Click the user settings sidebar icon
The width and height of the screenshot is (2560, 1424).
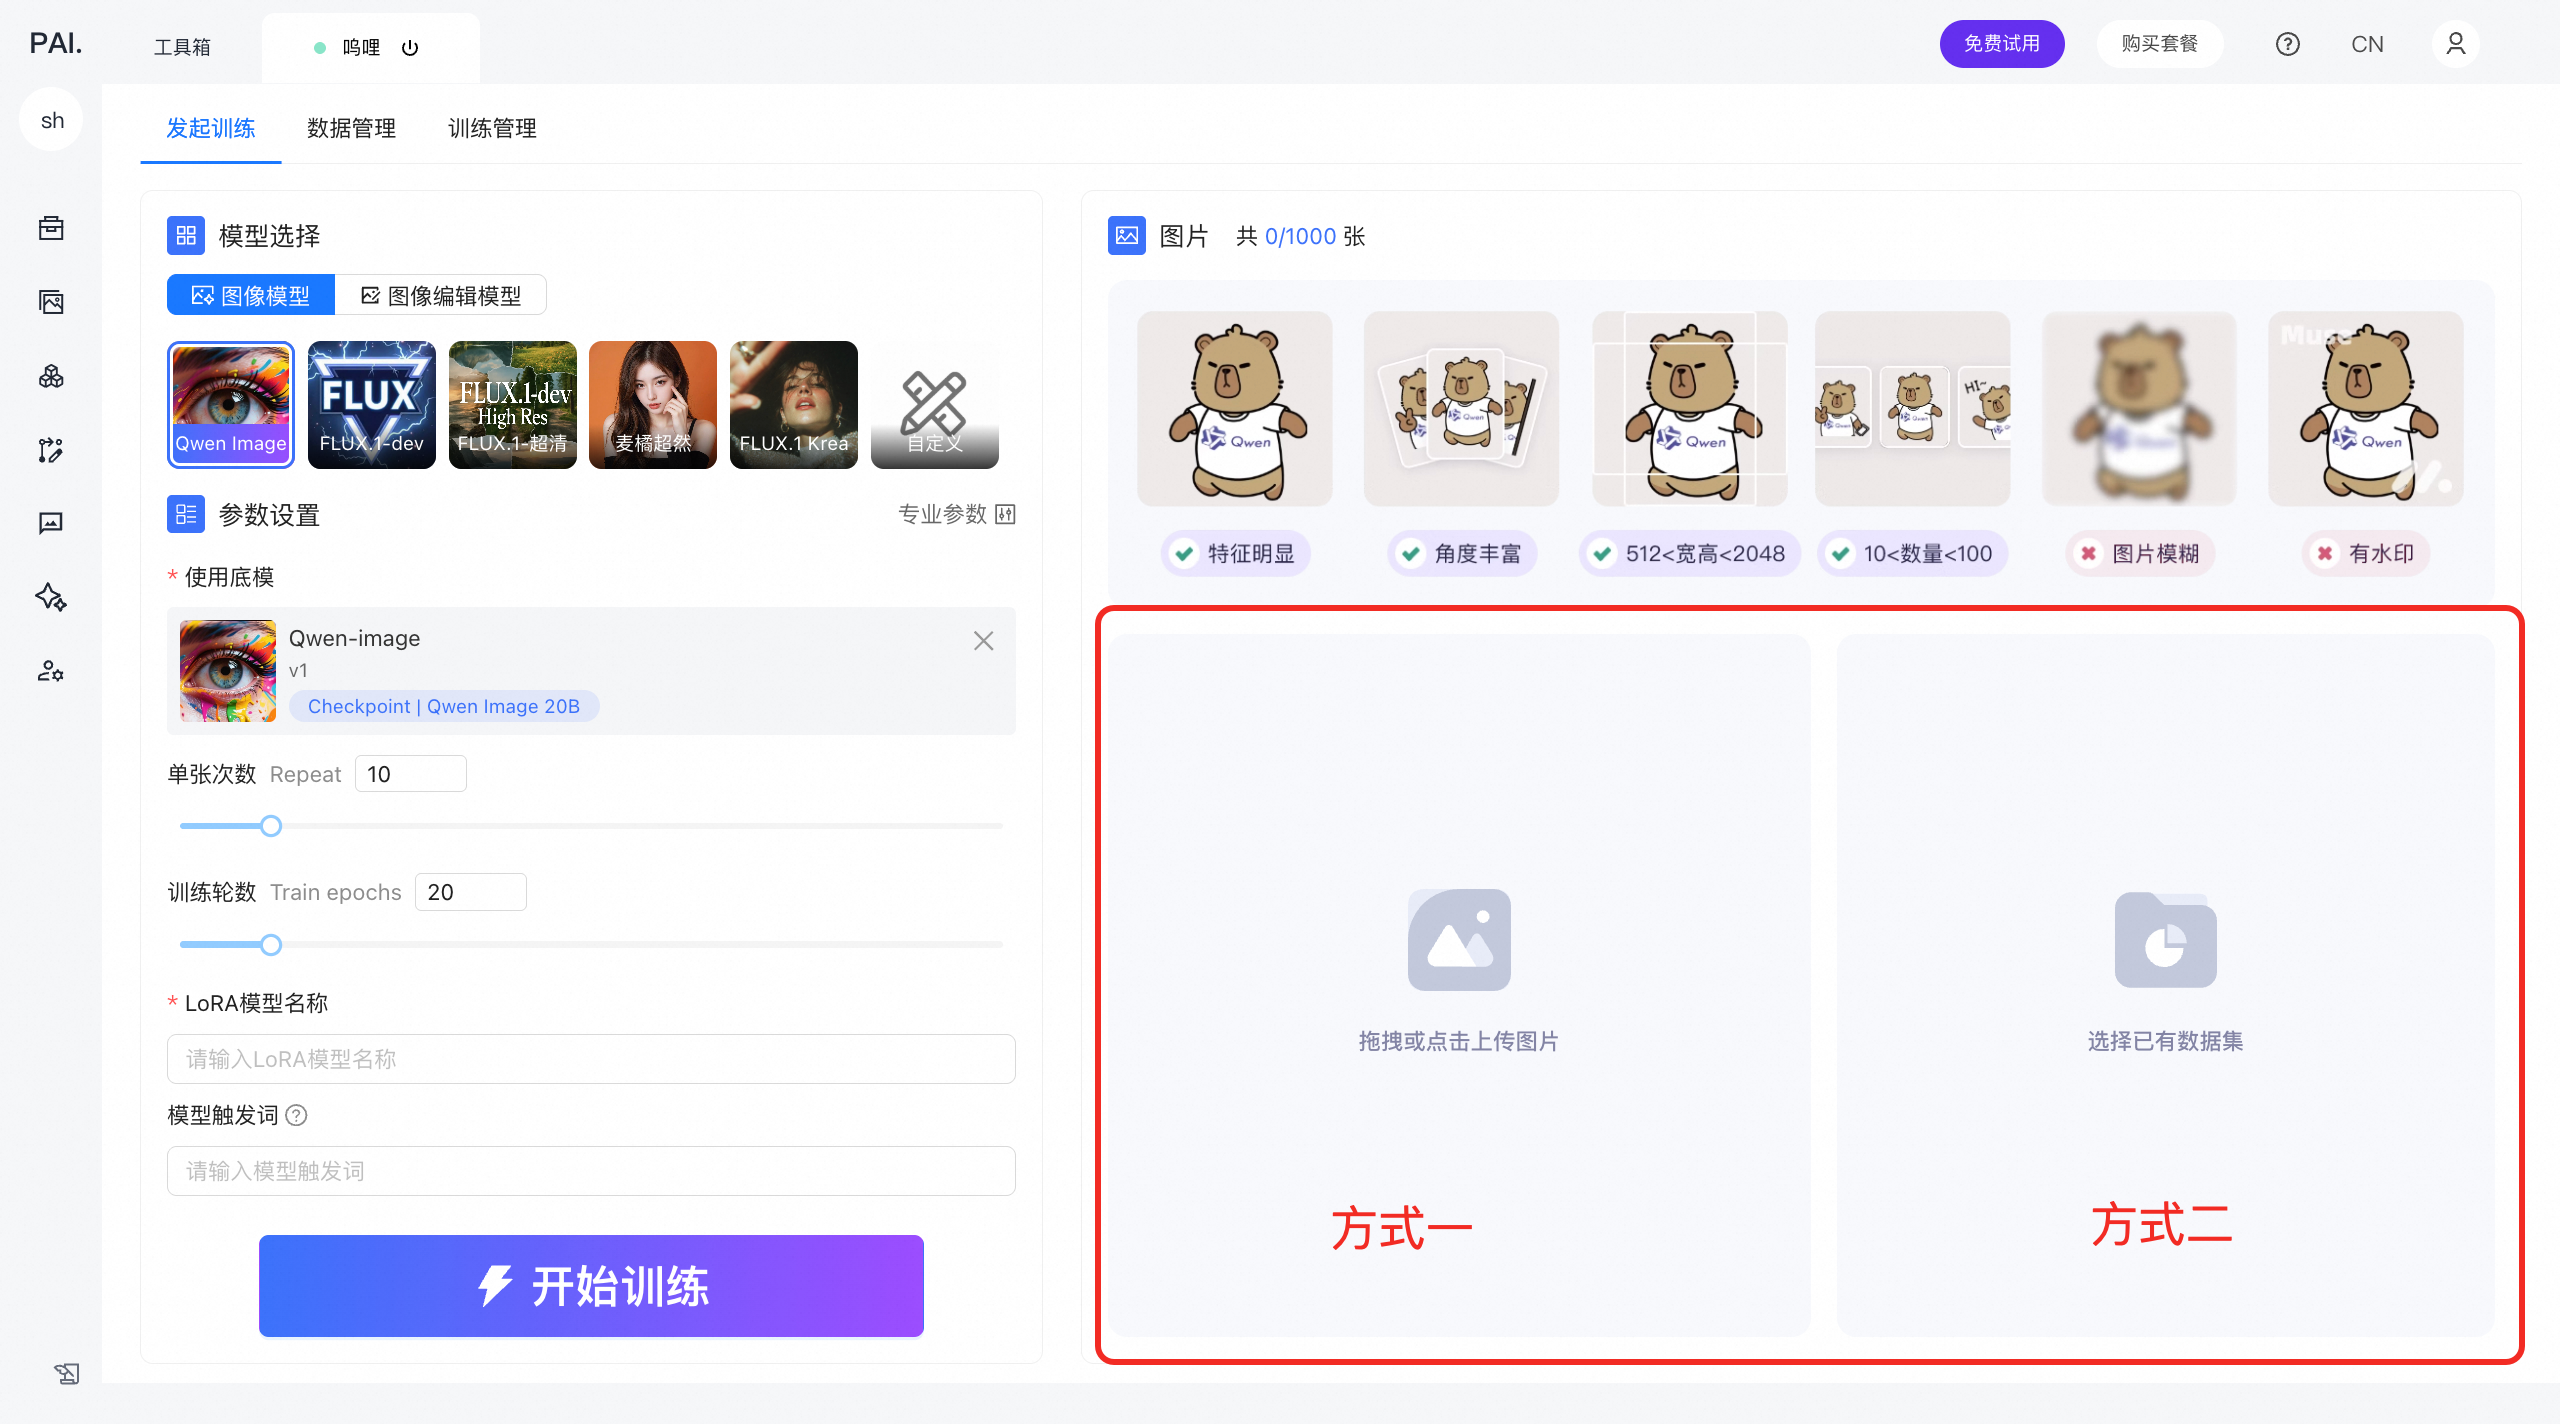[x=51, y=671]
